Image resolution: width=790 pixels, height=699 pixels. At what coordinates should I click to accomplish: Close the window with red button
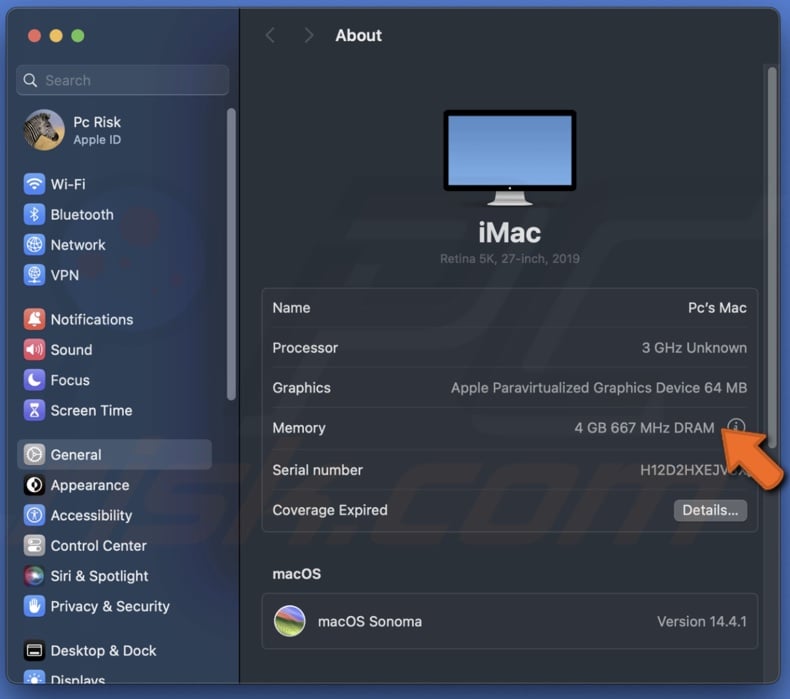tap(34, 36)
